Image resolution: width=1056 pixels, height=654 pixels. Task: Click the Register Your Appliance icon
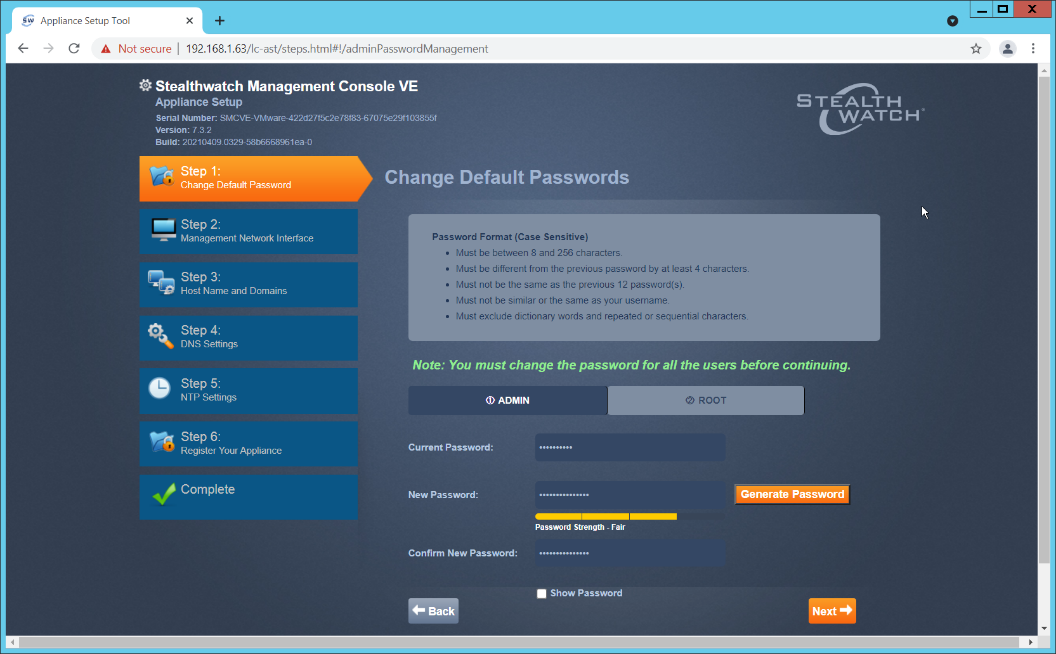pos(160,444)
